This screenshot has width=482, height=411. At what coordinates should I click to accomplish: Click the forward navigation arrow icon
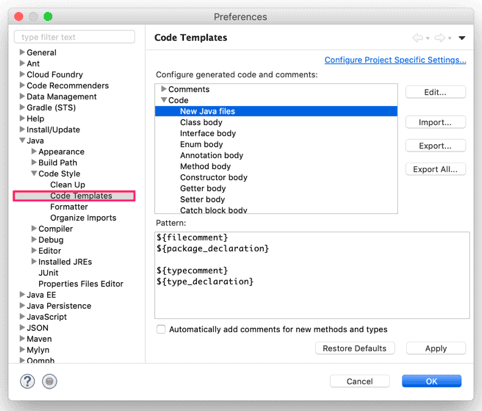point(440,38)
